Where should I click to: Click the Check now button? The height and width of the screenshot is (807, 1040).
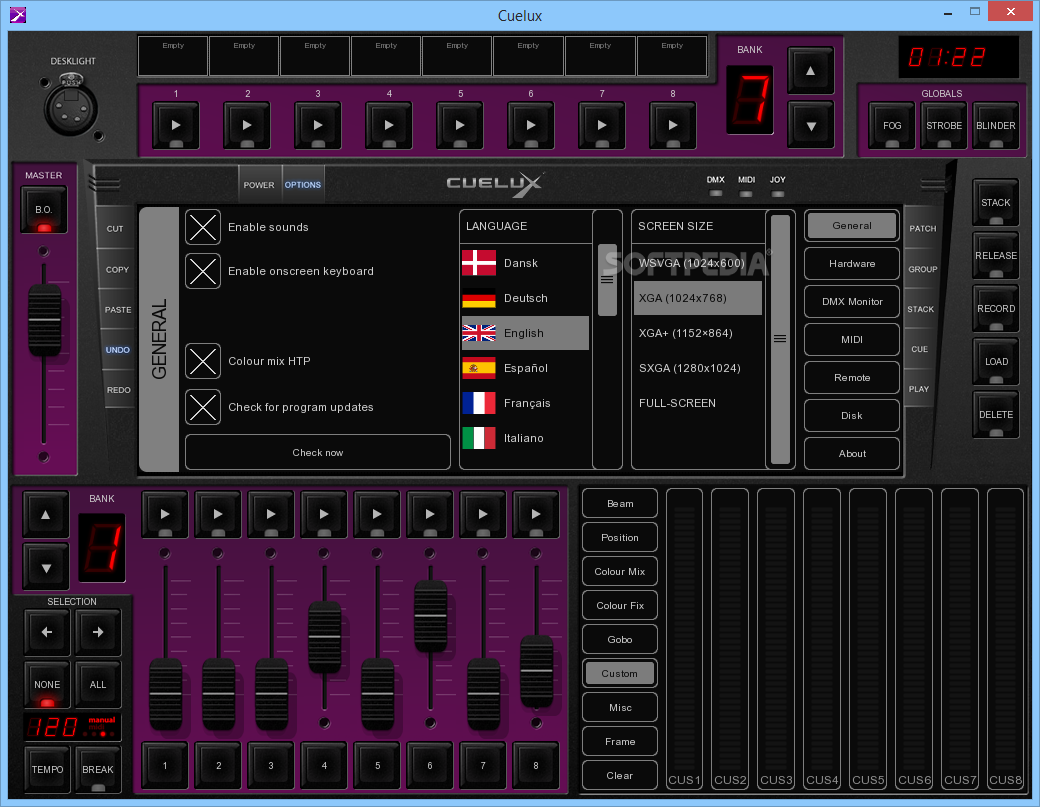pos(318,452)
